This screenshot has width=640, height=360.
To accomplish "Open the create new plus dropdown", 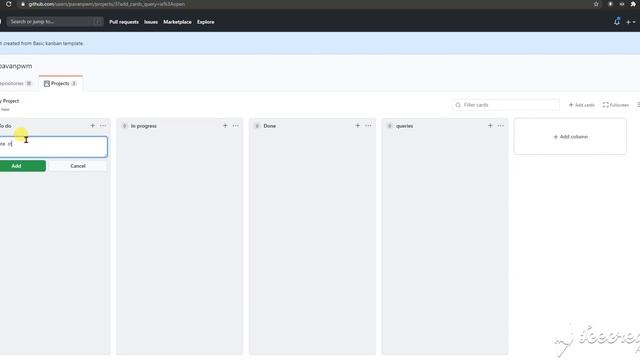I will (x=631, y=22).
